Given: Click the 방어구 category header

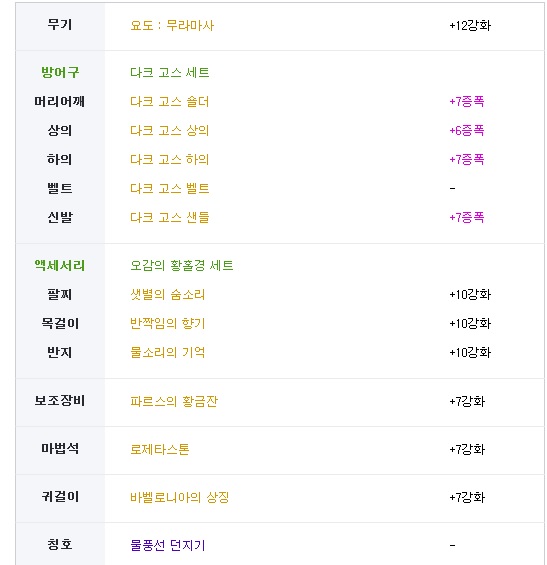Looking at the screenshot, I should 60,72.
